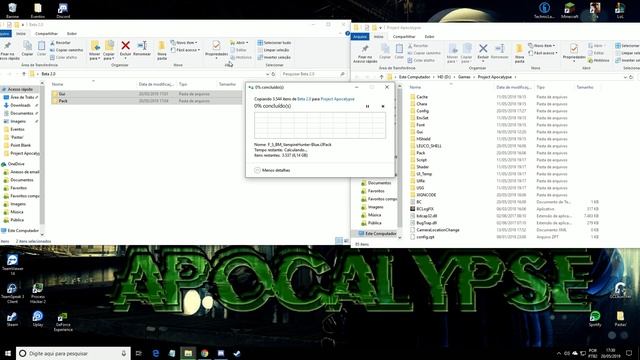This screenshot has height=360, width=640.
Task: Click Copiar caminho in Beta 2.0 window
Action: 67,50
